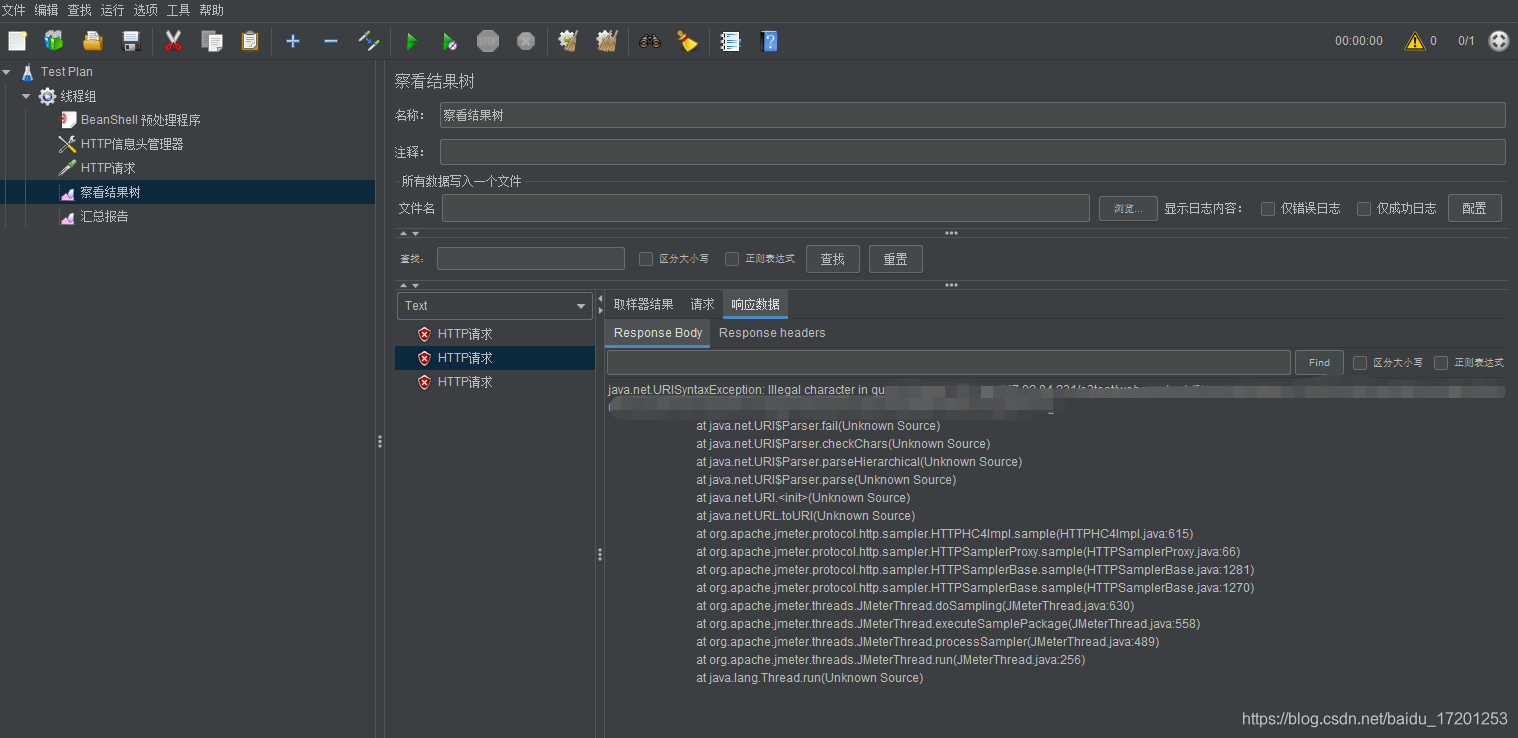Click the Cut scissors icon on toolbar
Screen dimensions: 1518x738
coord(172,41)
